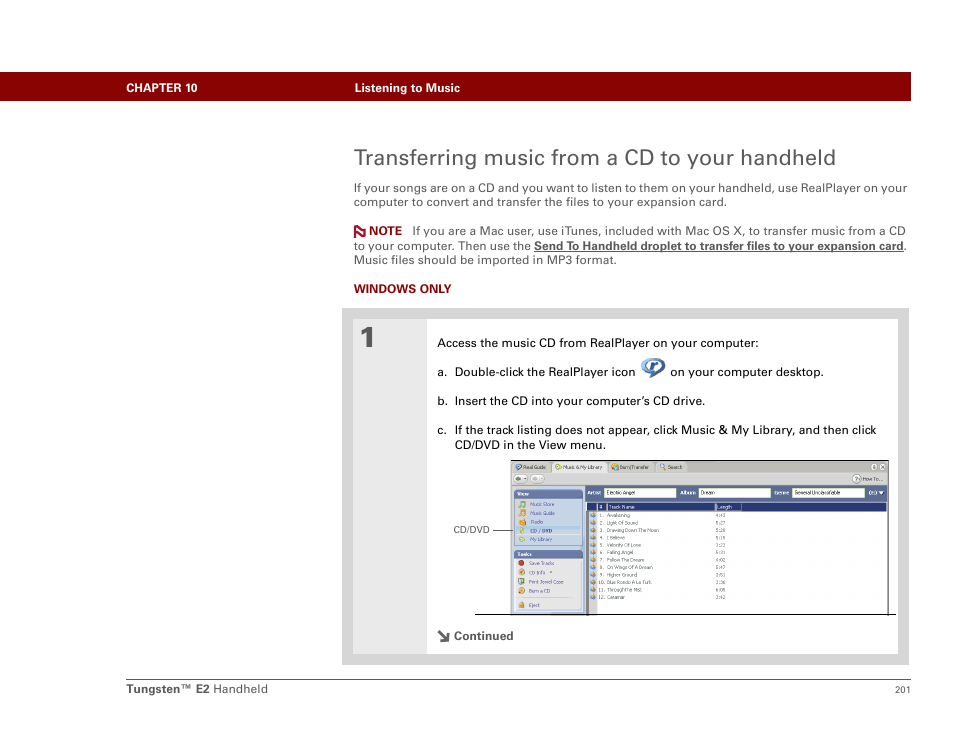Select CD / DVD in the View panel

point(549,531)
